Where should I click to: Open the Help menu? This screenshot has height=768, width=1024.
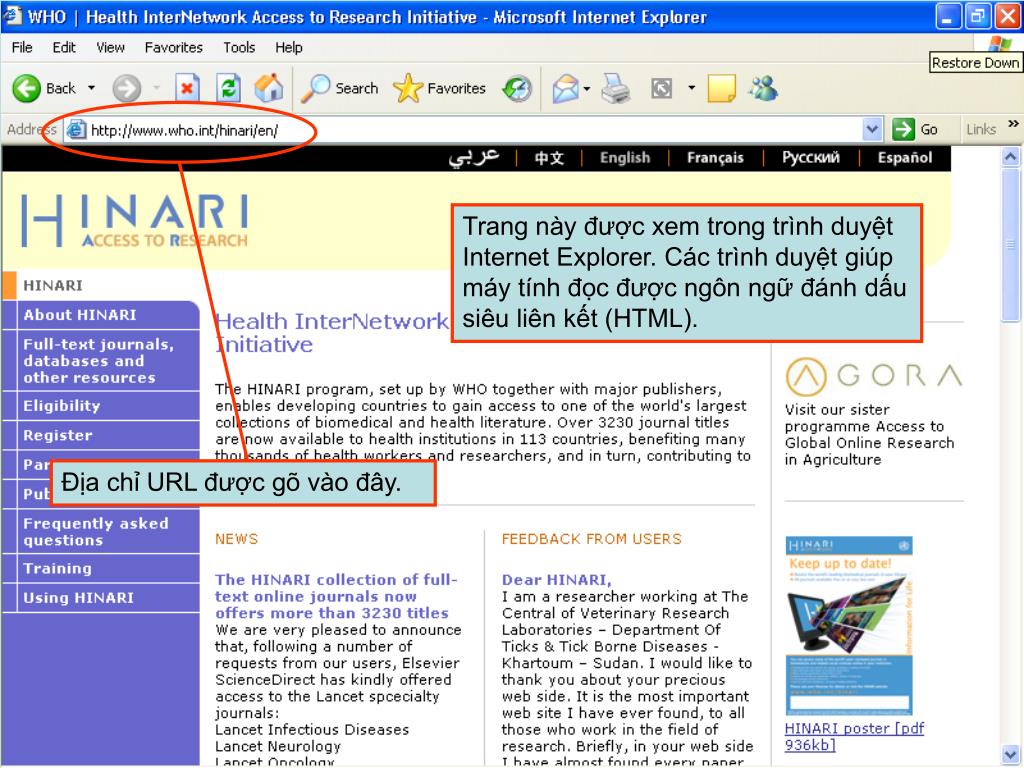click(x=289, y=47)
